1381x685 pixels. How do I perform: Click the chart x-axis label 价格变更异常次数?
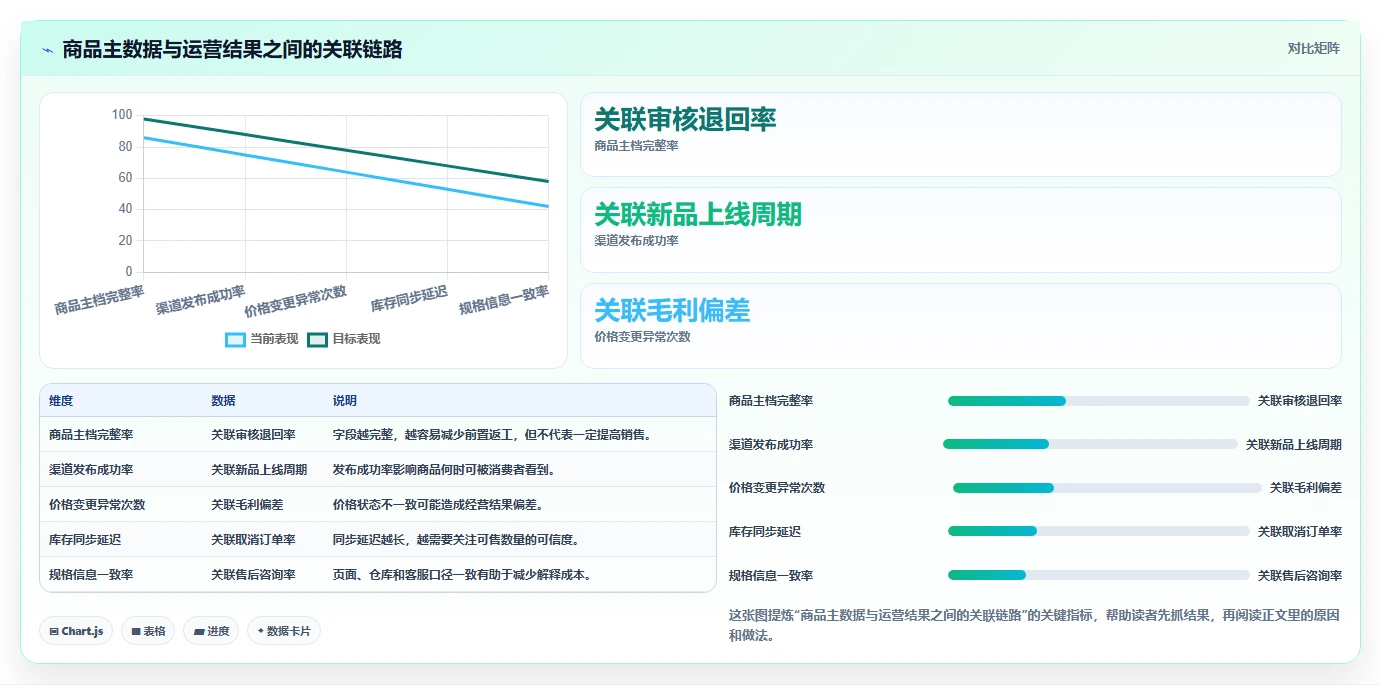pos(296,301)
